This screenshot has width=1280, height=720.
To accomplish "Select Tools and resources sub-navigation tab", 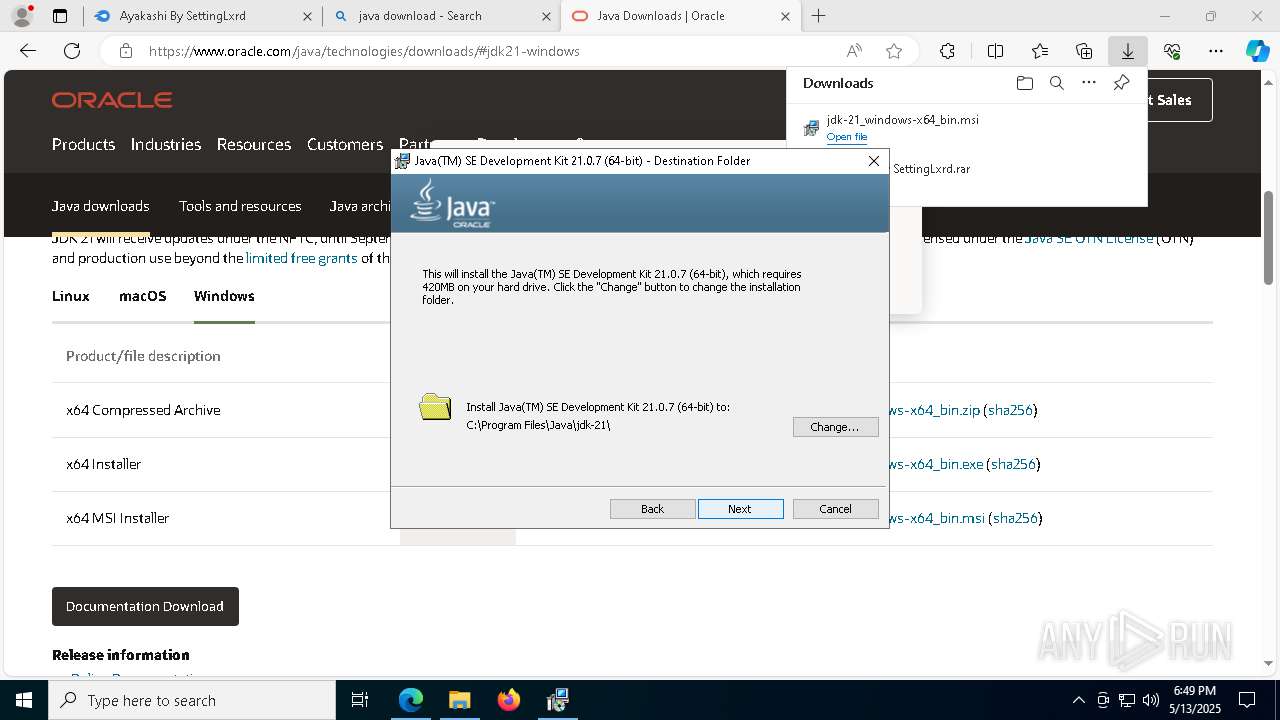I will (240, 206).
